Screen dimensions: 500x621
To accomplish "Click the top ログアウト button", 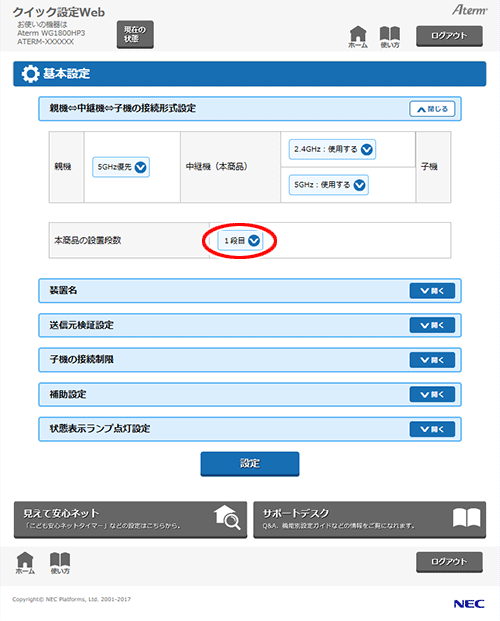I will (x=449, y=36).
